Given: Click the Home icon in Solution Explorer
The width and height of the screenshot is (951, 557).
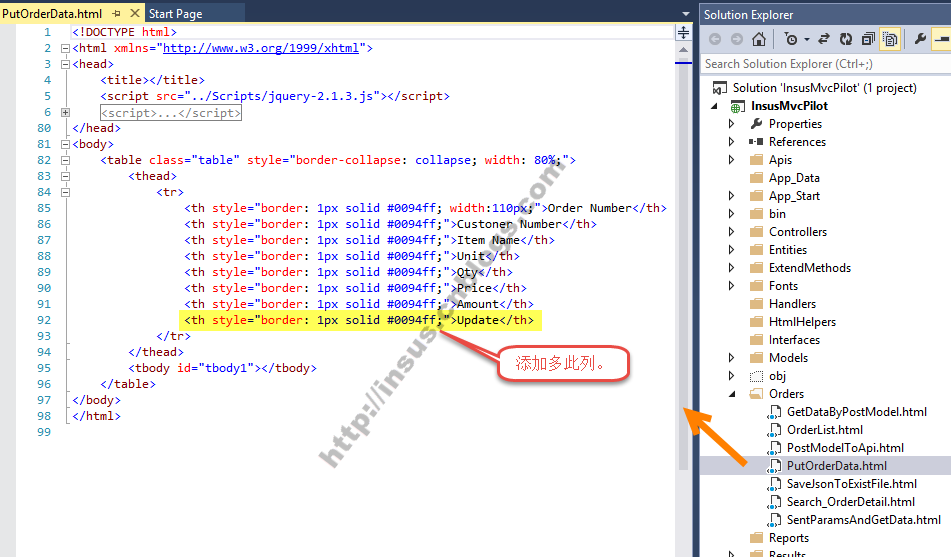Looking at the screenshot, I should click(759, 39).
